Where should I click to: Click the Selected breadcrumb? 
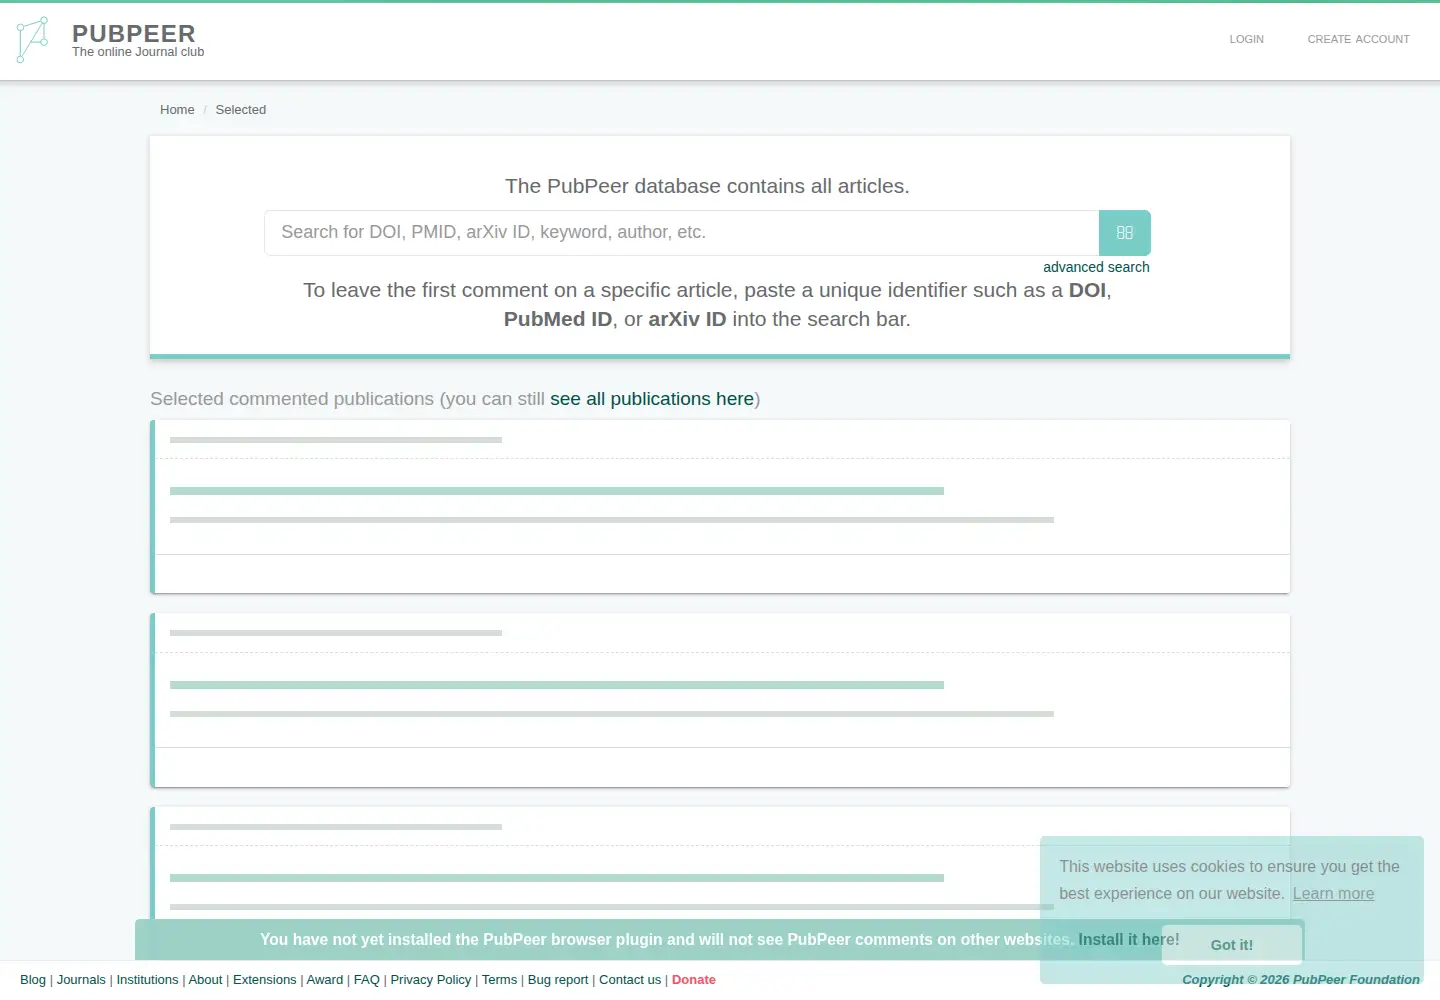[x=241, y=110]
